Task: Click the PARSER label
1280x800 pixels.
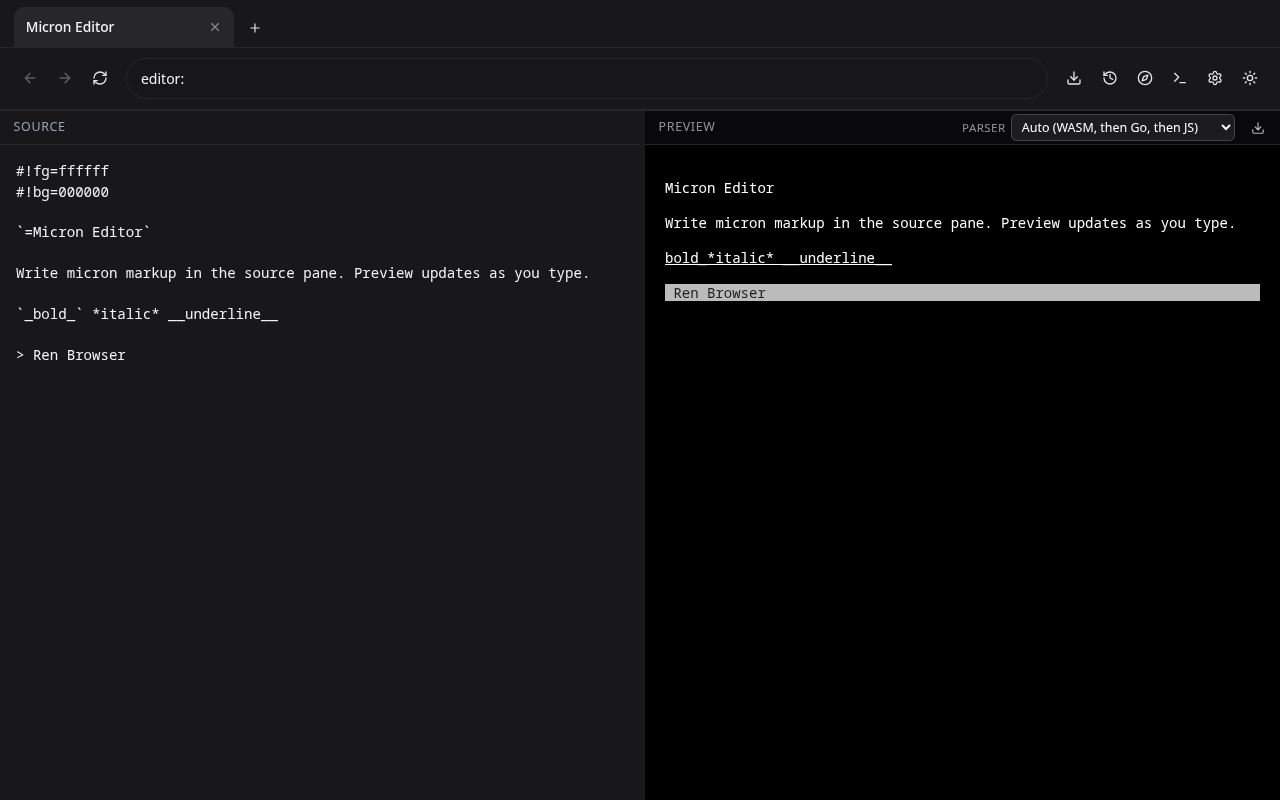Action: point(983,128)
